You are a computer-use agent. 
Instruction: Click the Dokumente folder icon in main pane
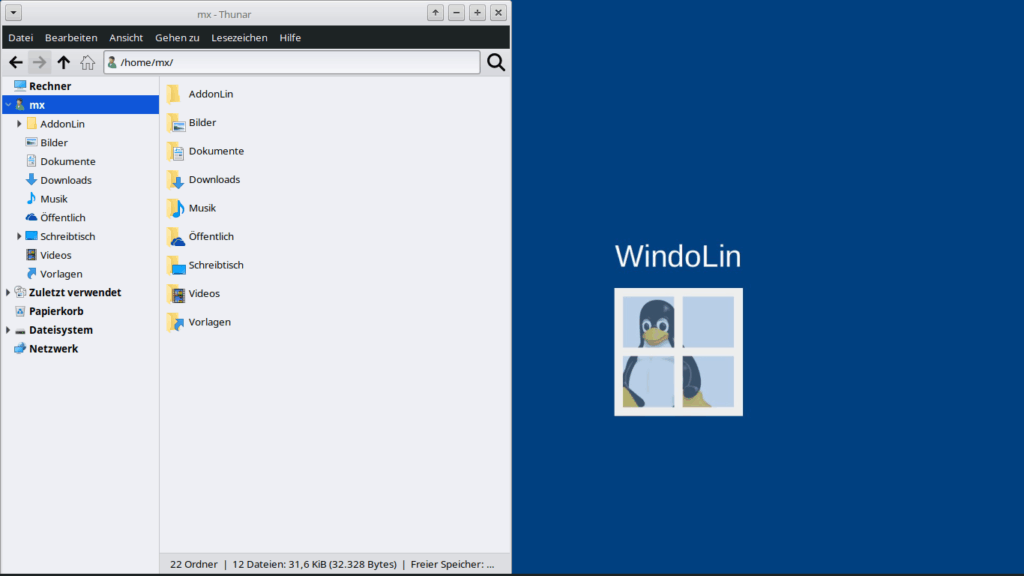tap(175, 151)
